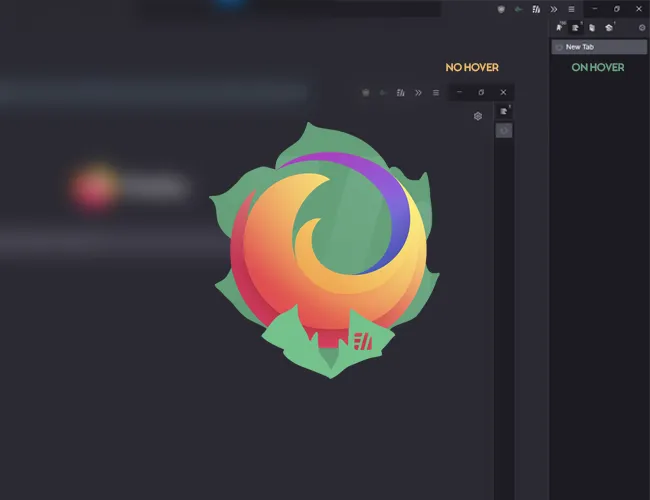Click the green arrow extension icon in top toolbar

518,9
